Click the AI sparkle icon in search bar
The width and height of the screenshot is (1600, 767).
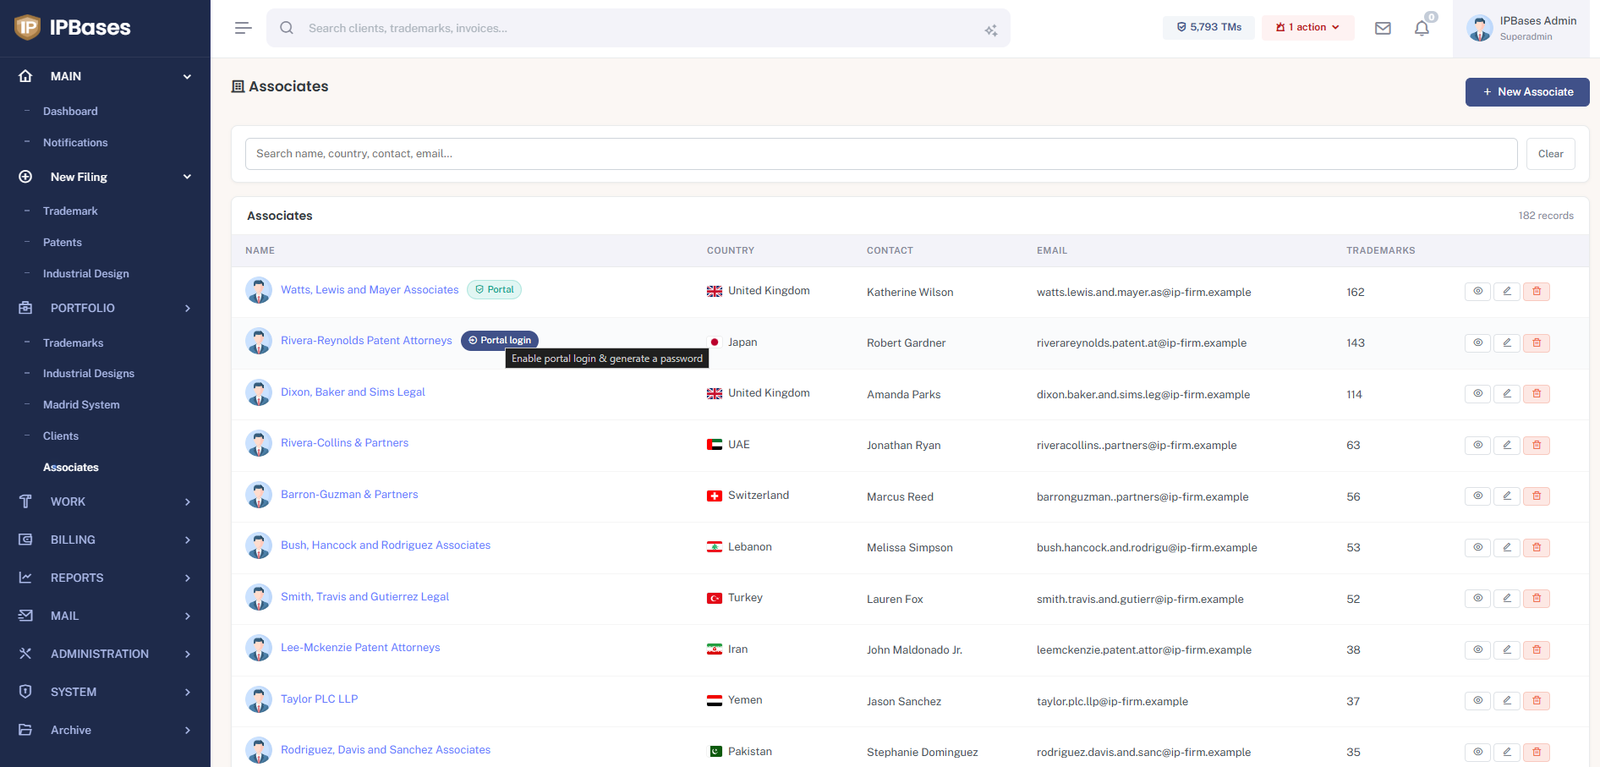991,30
